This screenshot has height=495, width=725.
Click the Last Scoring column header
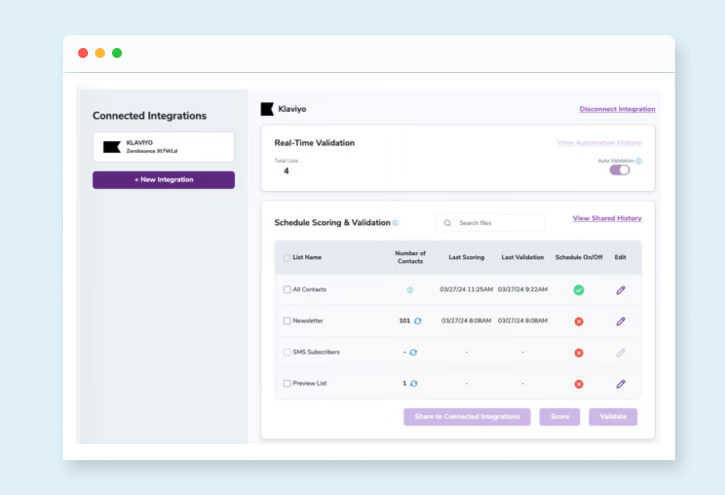coord(467,257)
